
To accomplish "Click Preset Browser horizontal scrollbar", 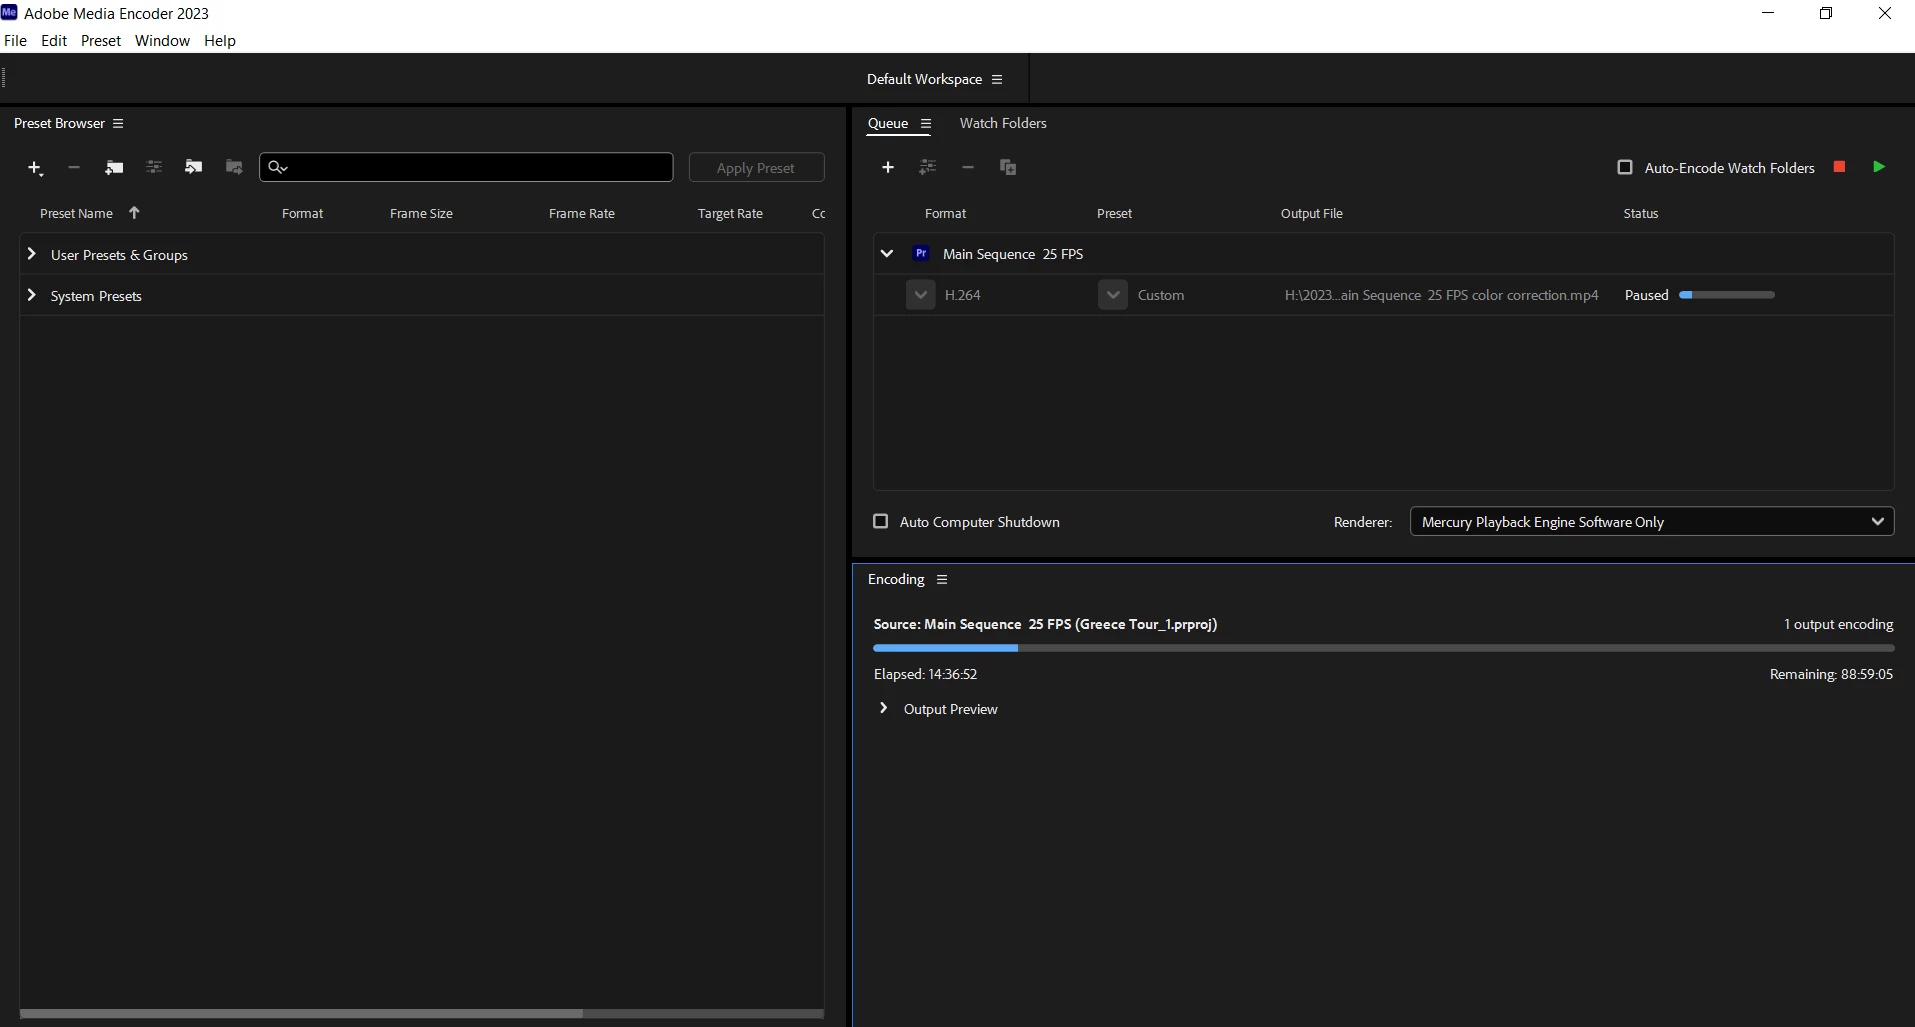I will (x=301, y=1013).
